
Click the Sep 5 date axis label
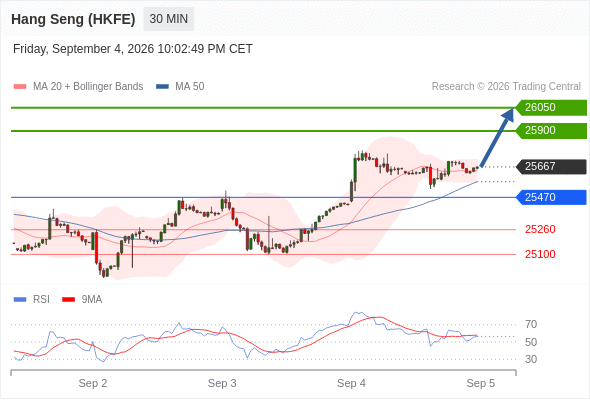[481, 383]
